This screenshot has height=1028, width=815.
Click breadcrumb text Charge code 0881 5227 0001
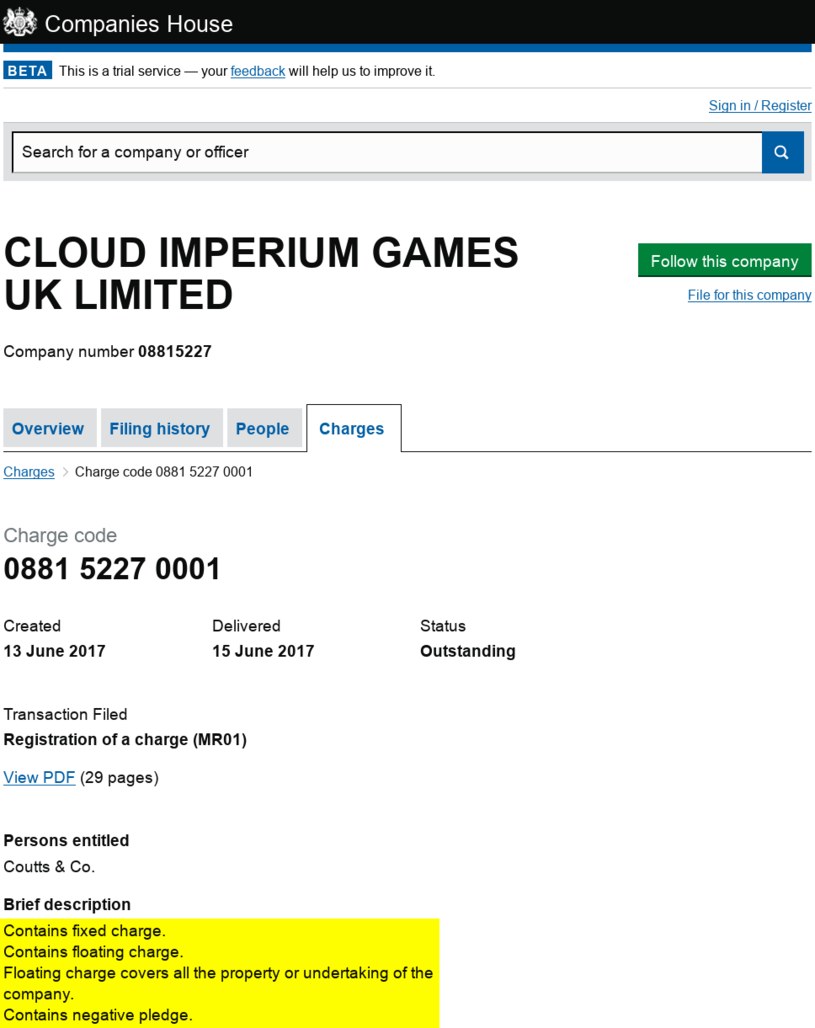(x=163, y=472)
